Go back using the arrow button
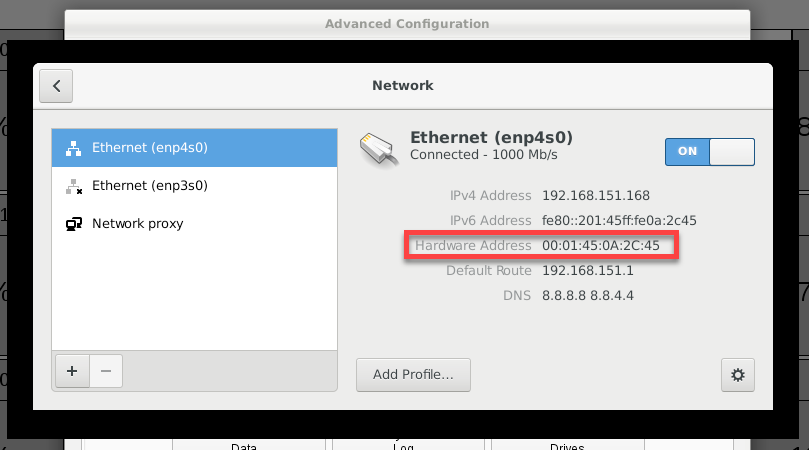 (56, 86)
